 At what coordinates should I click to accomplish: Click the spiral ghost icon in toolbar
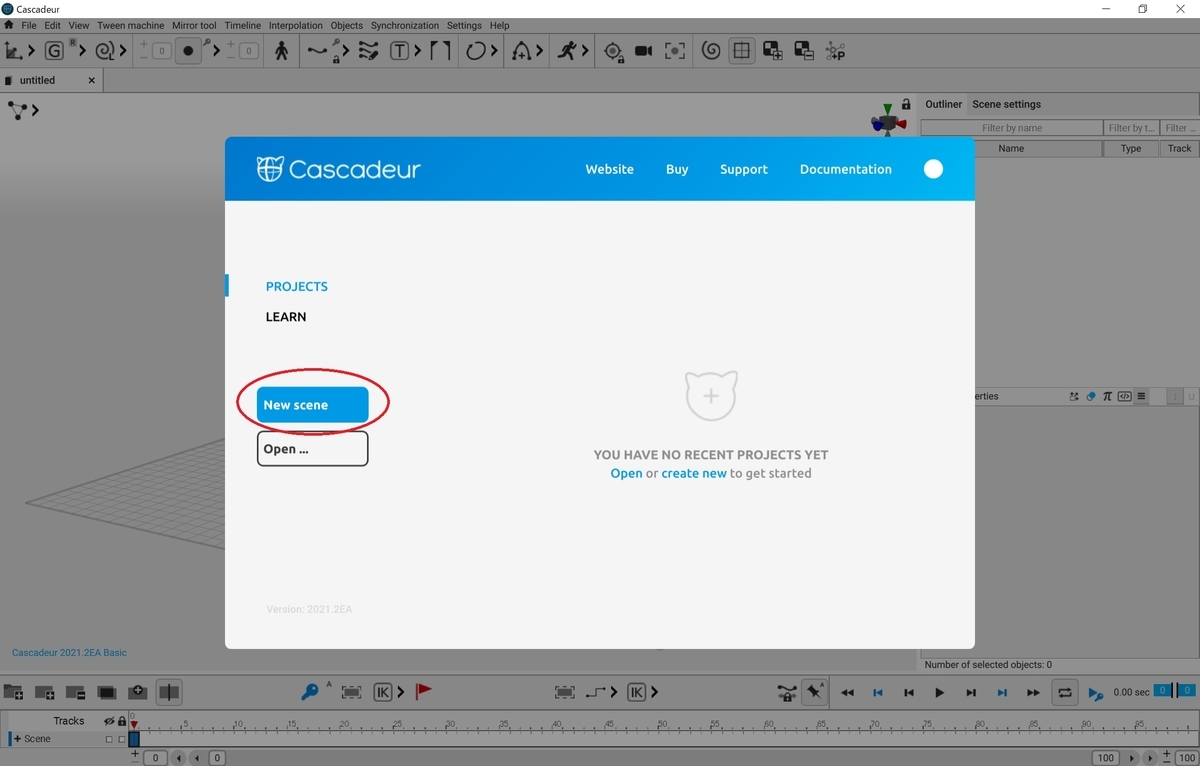(x=711, y=50)
